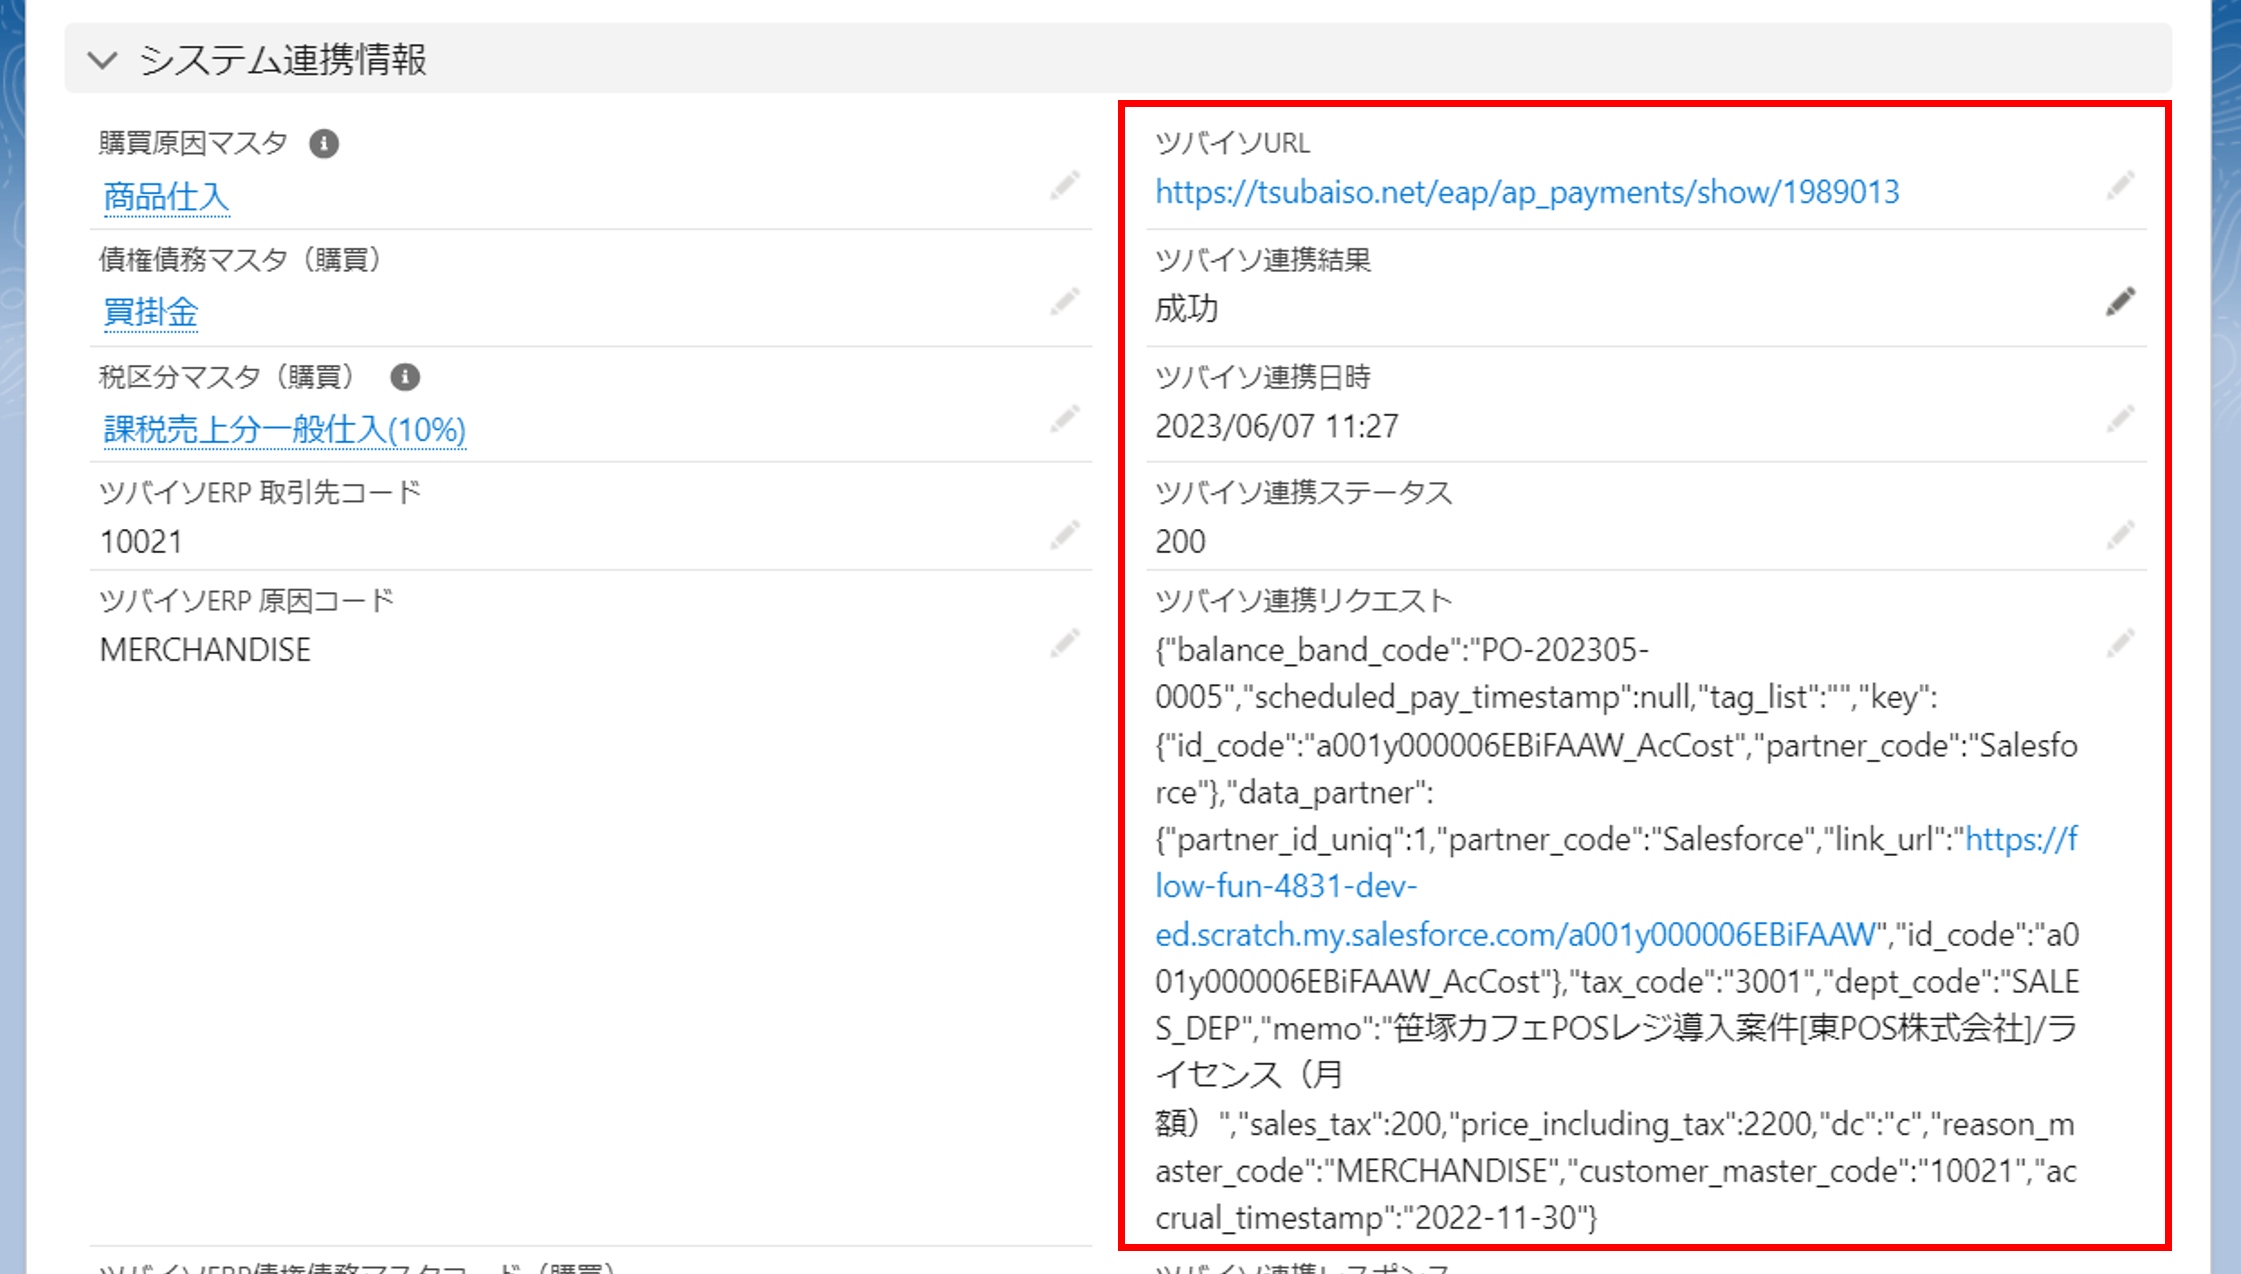Edit 購買原因マスタ with pencil icon

point(1064,186)
